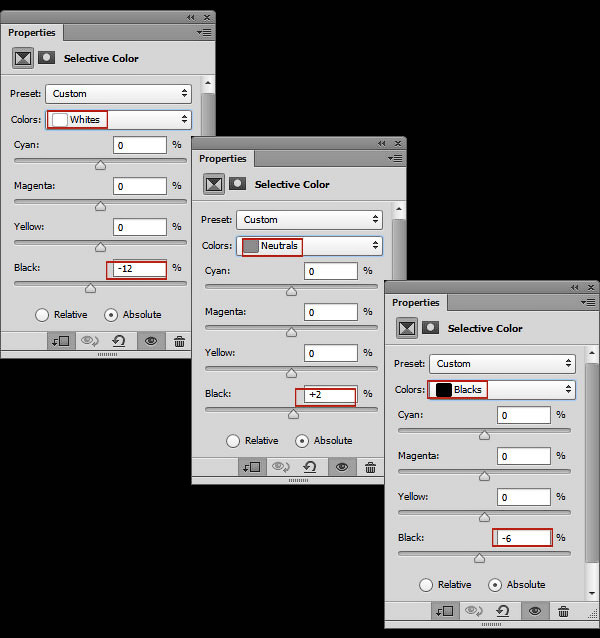Viewport: 600px width, 638px height.
Task: Click Cyan value field in Neutrals panel
Action: point(331,271)
